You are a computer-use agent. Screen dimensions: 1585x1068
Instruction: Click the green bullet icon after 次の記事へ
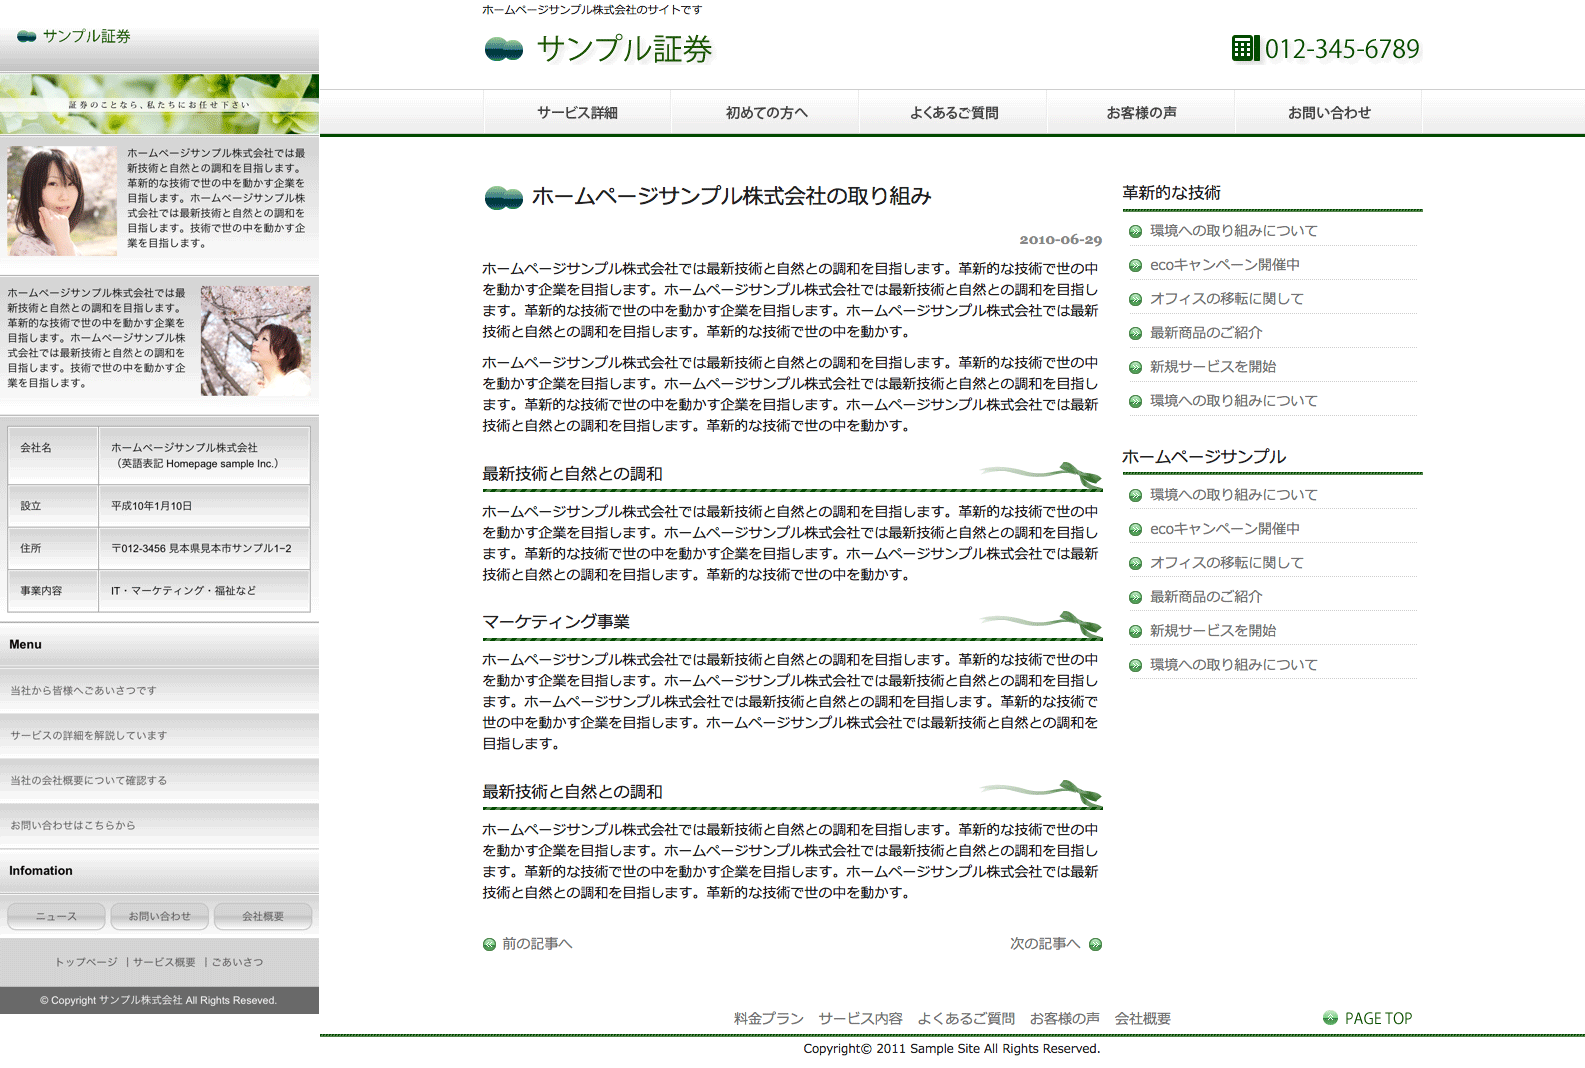point(1095,944)
